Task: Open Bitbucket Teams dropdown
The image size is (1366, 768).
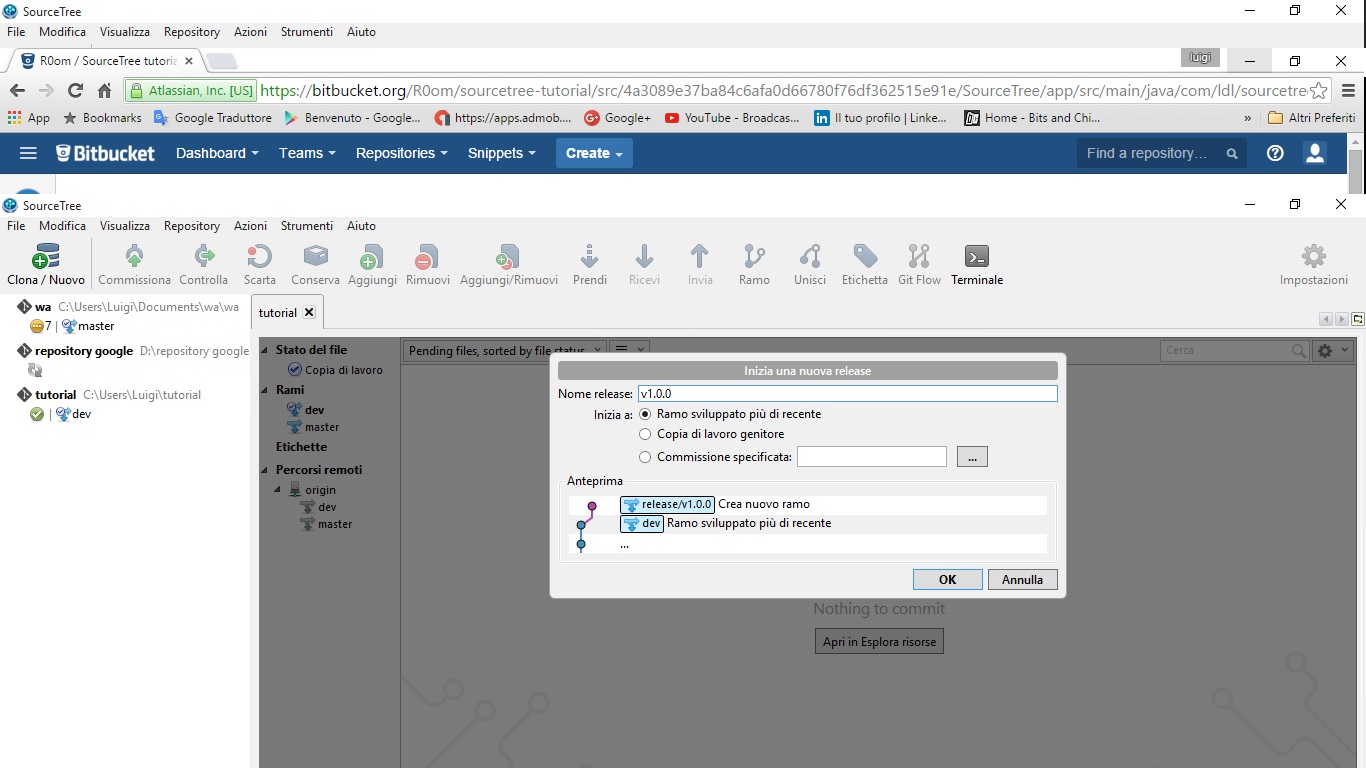Action: tap(307, 153)
